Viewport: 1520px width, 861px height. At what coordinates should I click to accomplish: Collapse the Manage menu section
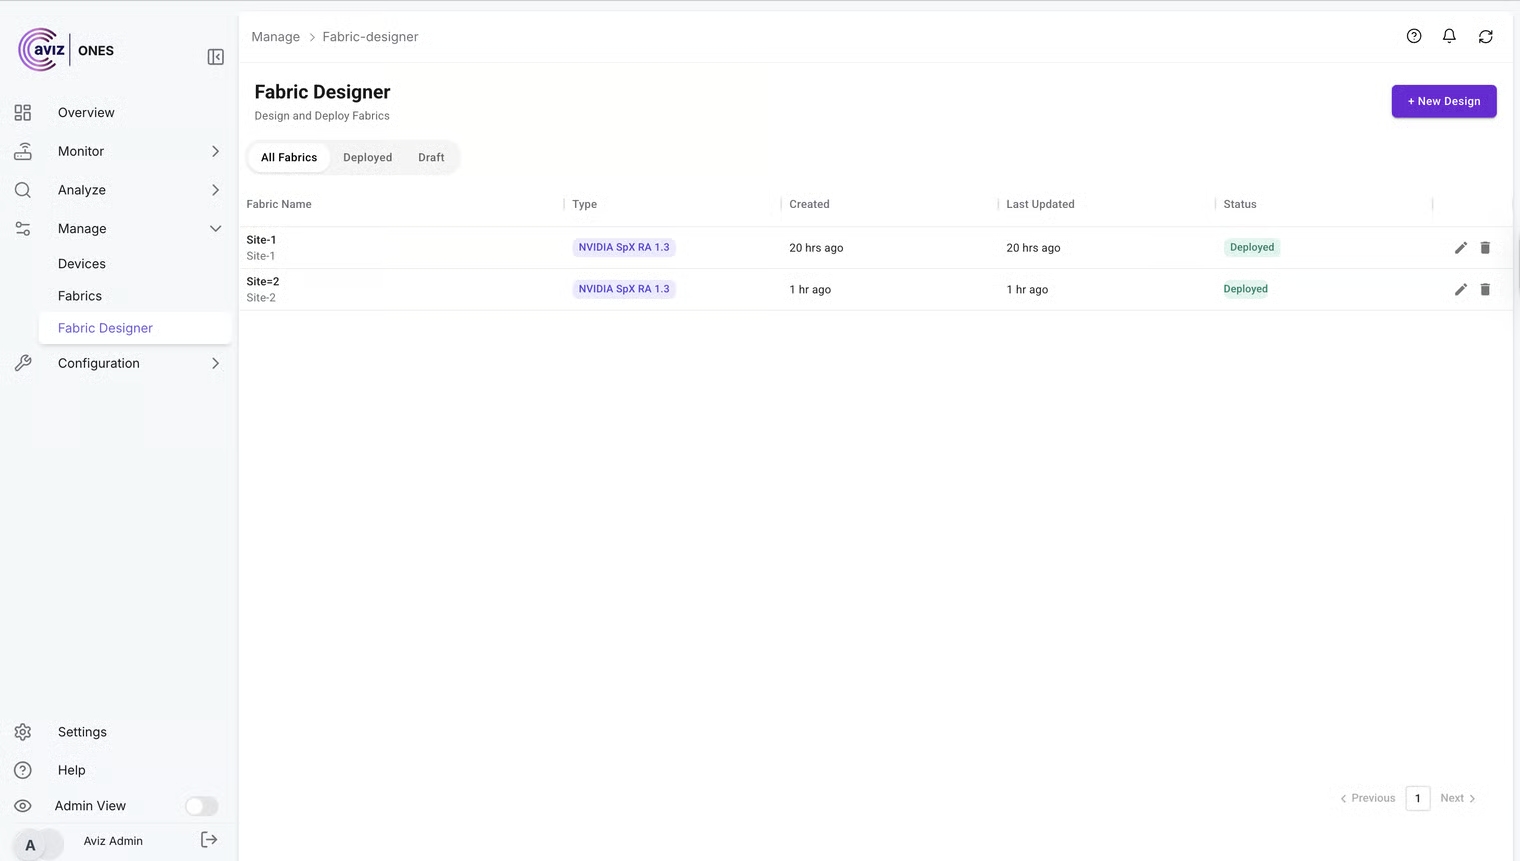coord(215,229)
